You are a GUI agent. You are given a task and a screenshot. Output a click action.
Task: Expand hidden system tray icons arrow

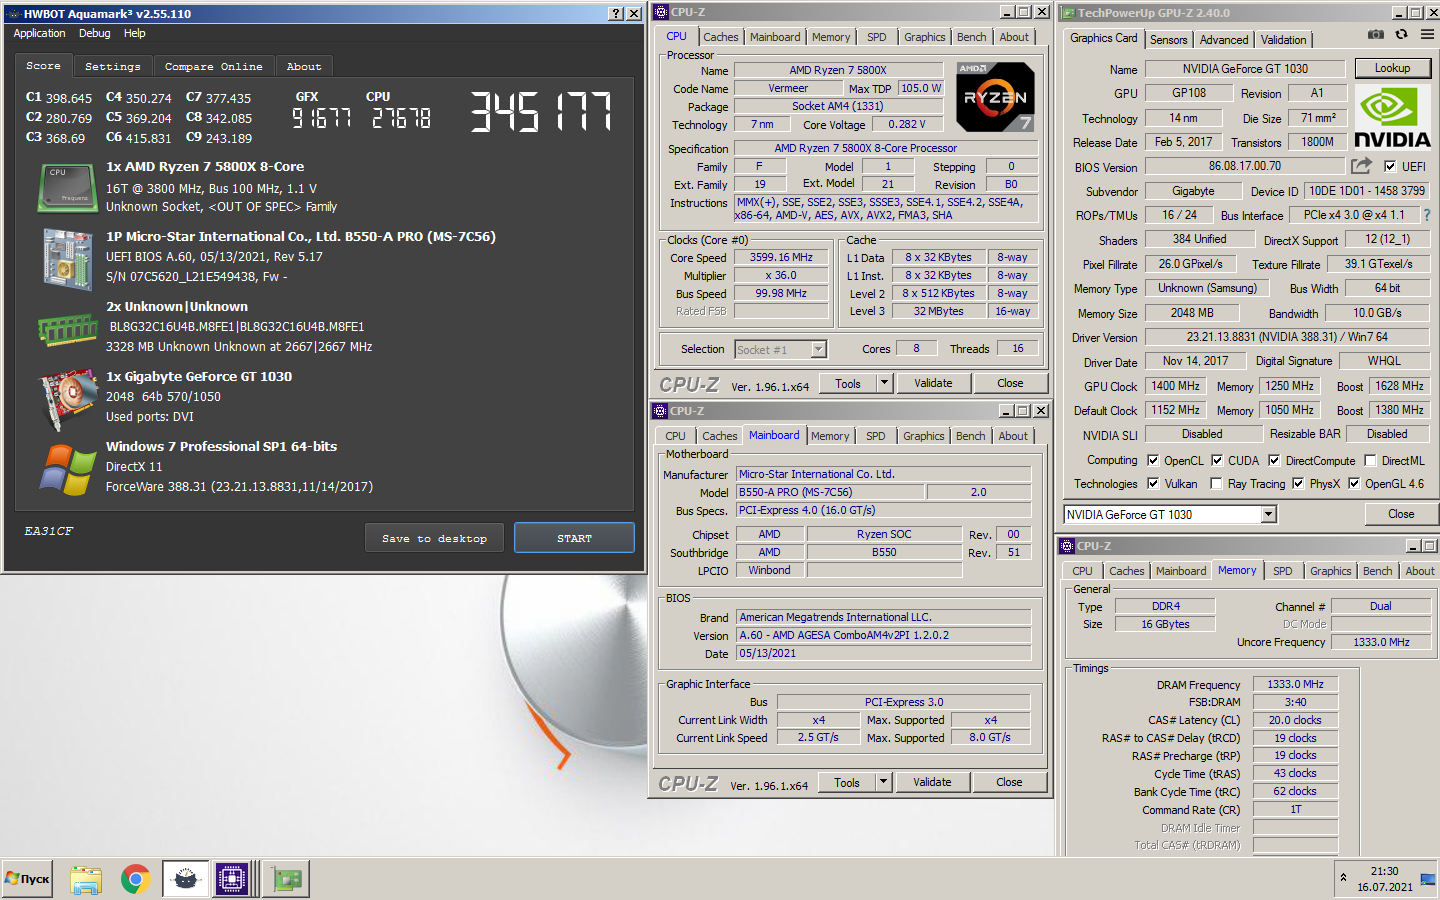pos(1343,878)
